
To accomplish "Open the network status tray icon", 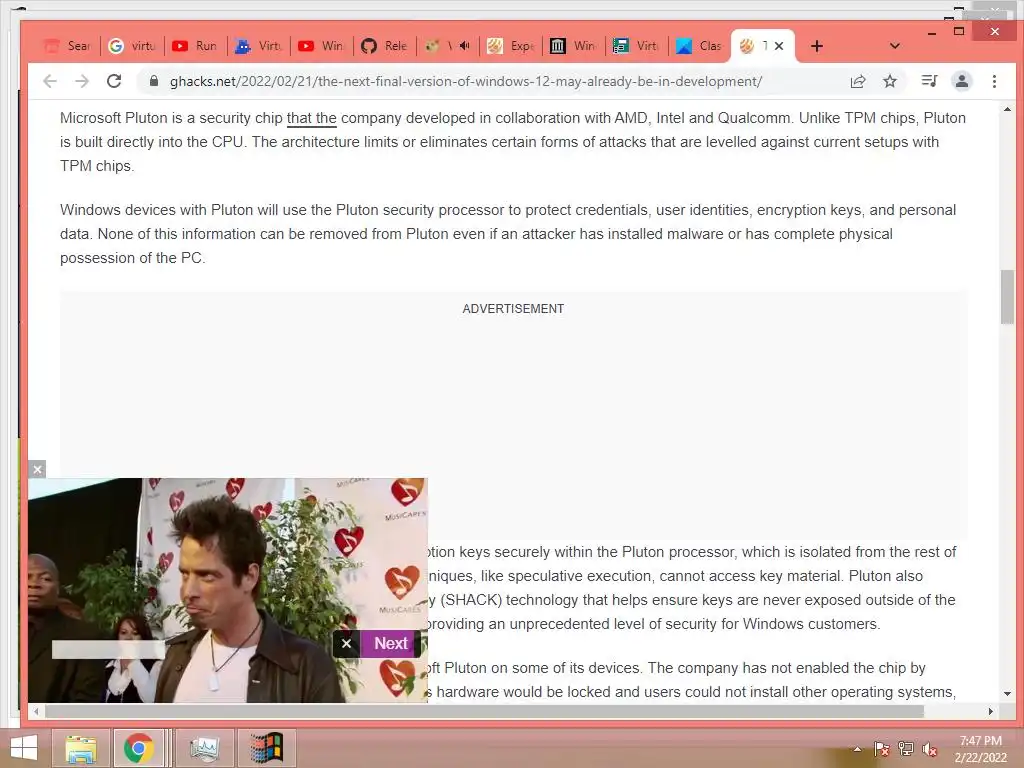I will pos(906,749).
